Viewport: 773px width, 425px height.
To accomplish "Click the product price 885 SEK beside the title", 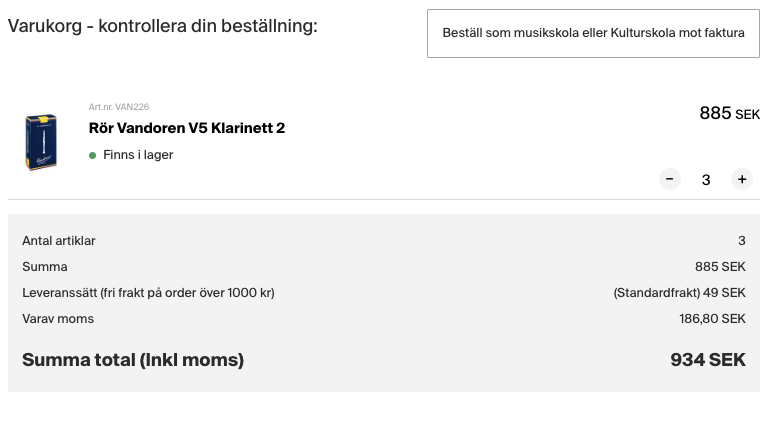I will pyautogui.click(x=729, y=114).
